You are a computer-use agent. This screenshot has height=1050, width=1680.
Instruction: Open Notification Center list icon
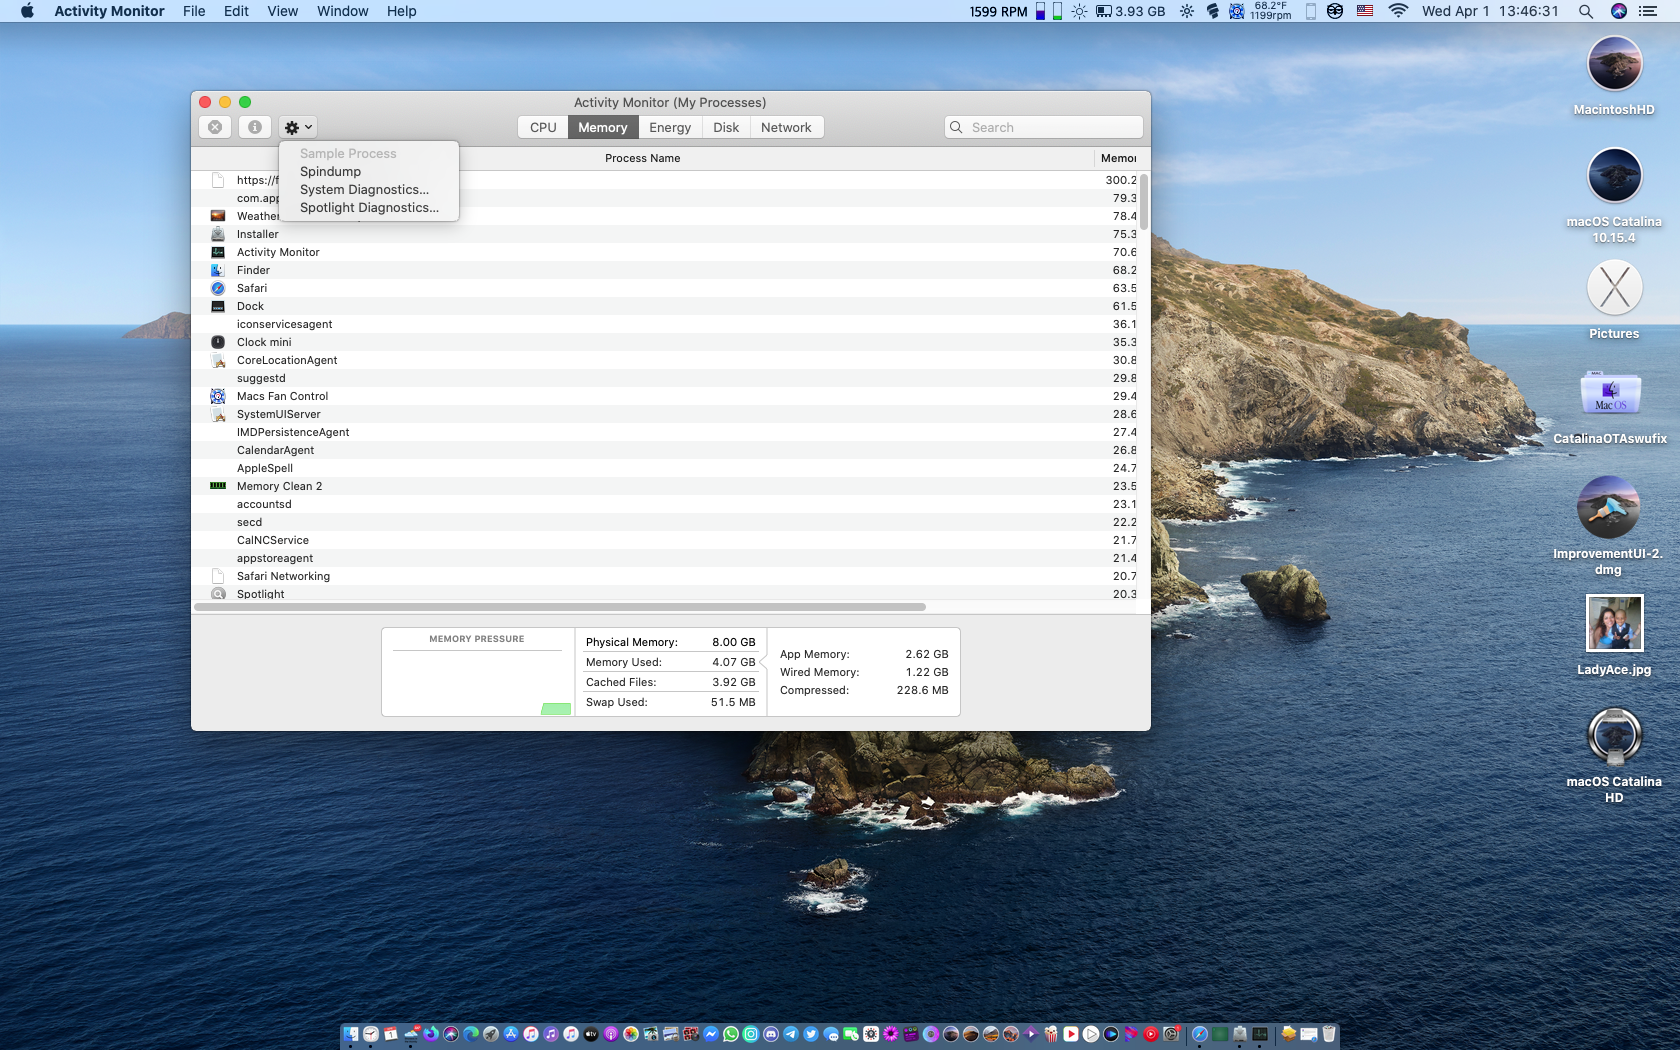click(x=1648, y=11)
